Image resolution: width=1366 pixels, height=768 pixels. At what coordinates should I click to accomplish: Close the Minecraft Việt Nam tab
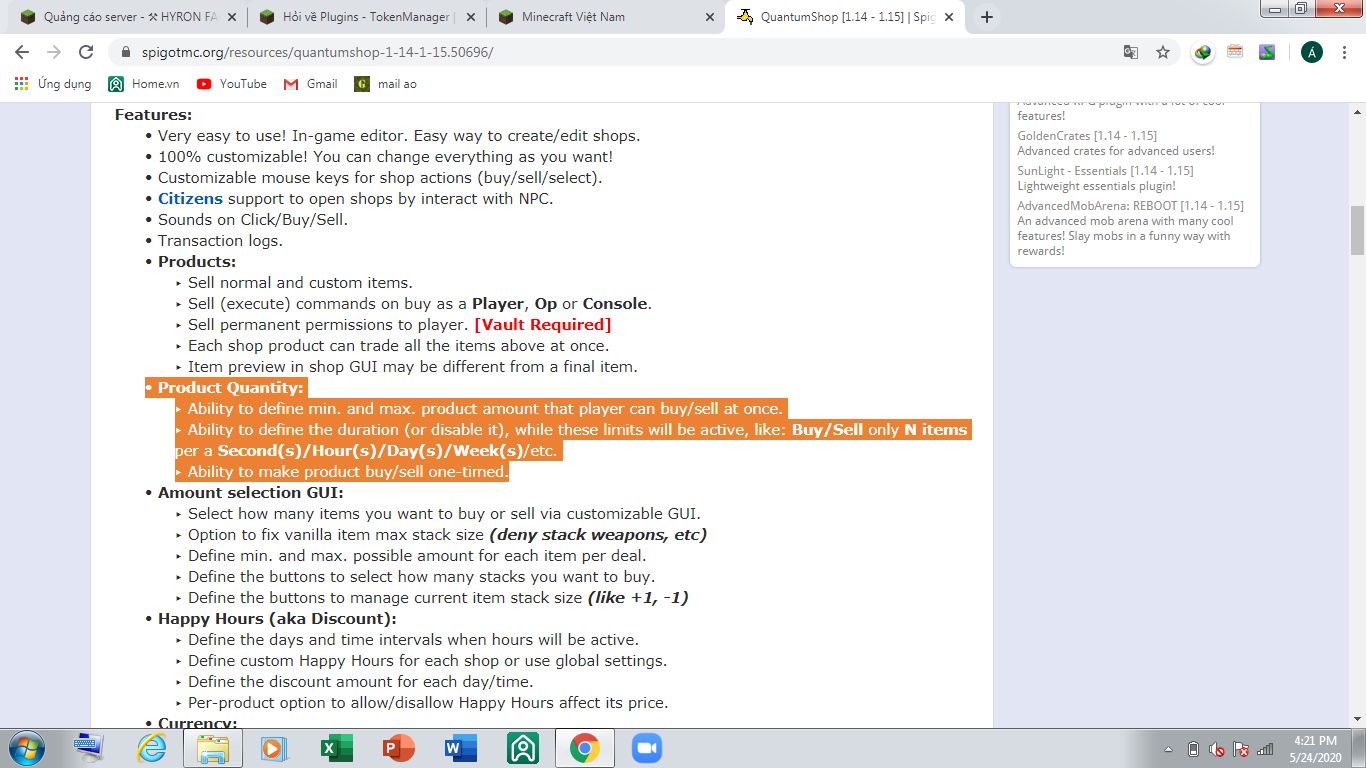[x=710, y=17]
